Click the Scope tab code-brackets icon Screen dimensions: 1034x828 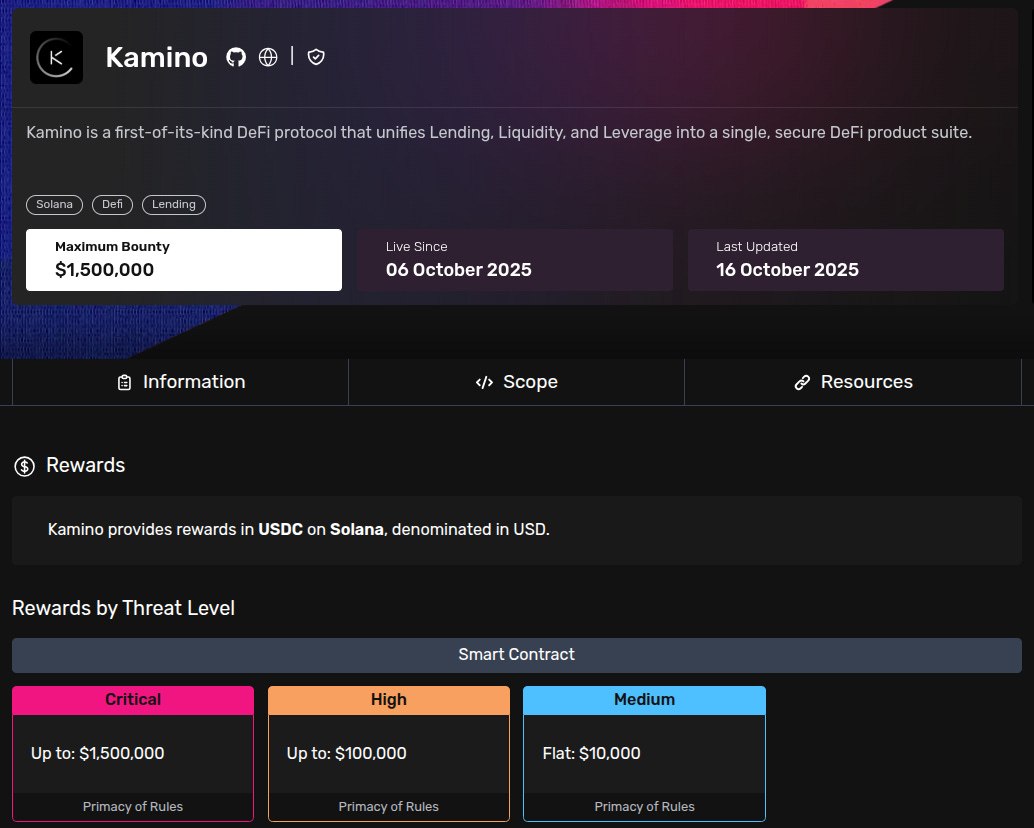(x=484, y=382)
